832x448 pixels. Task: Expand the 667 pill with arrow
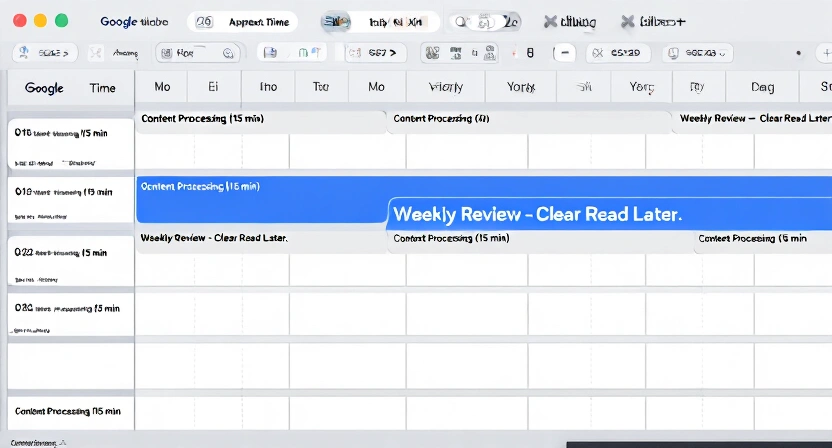point(376,53)
